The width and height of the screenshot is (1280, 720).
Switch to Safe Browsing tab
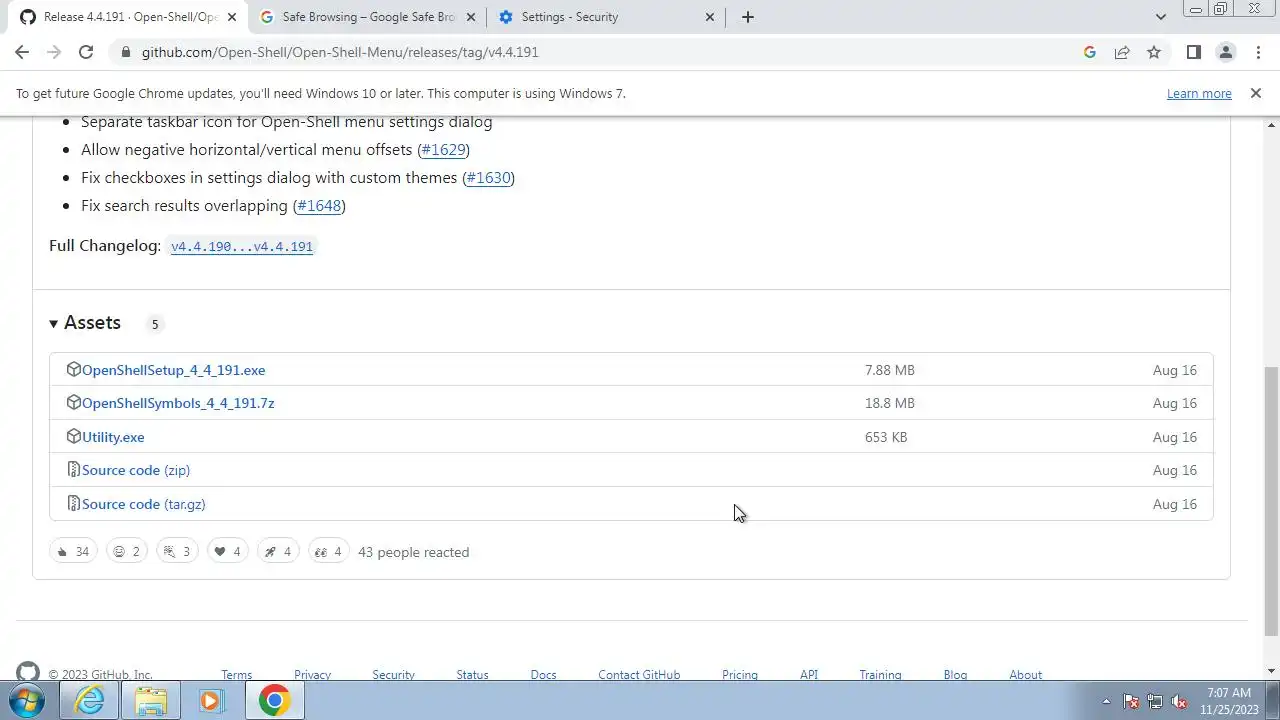[x=367, y=17]
